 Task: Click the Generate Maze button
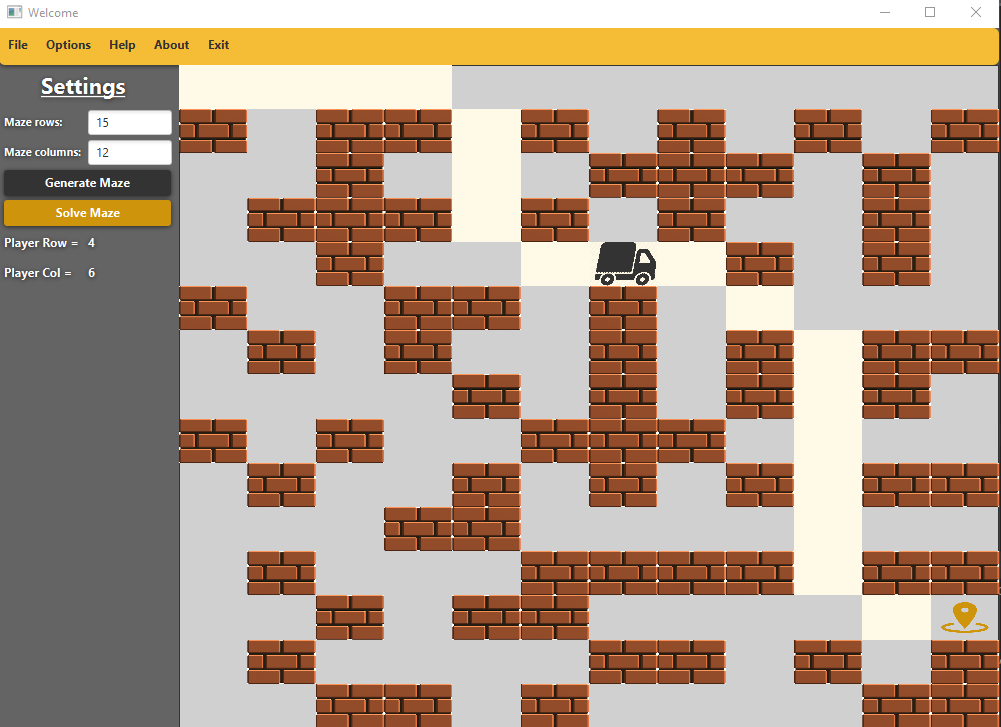point(87,183)
